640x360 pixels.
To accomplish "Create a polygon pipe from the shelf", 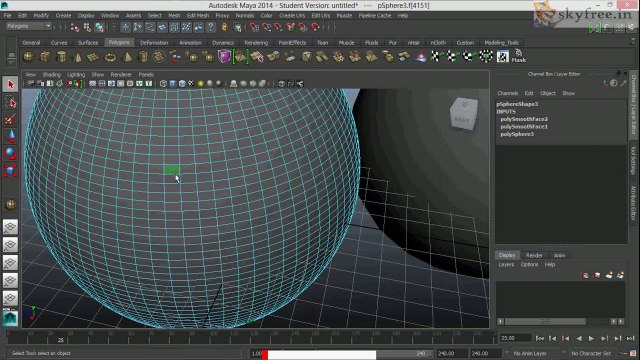I will pos(143,57).
